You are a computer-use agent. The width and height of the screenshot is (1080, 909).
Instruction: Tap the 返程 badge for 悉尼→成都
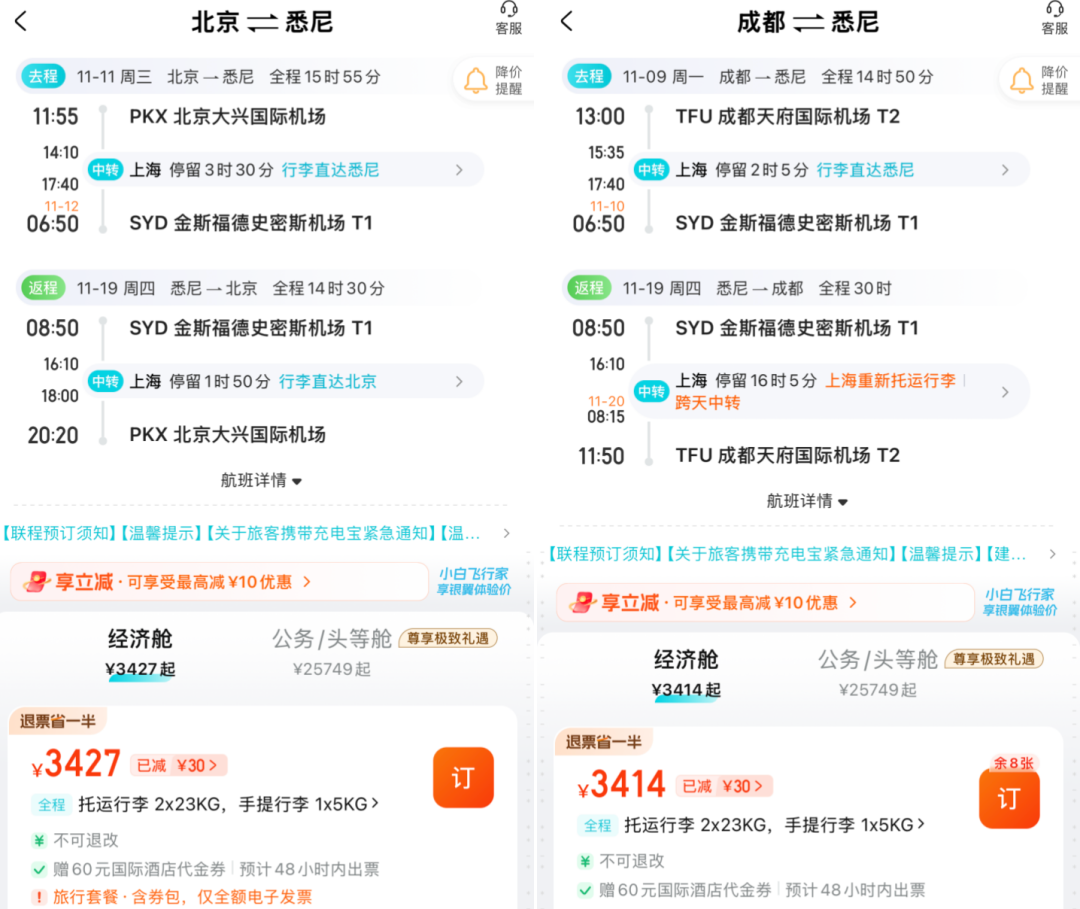pos(589,288)
